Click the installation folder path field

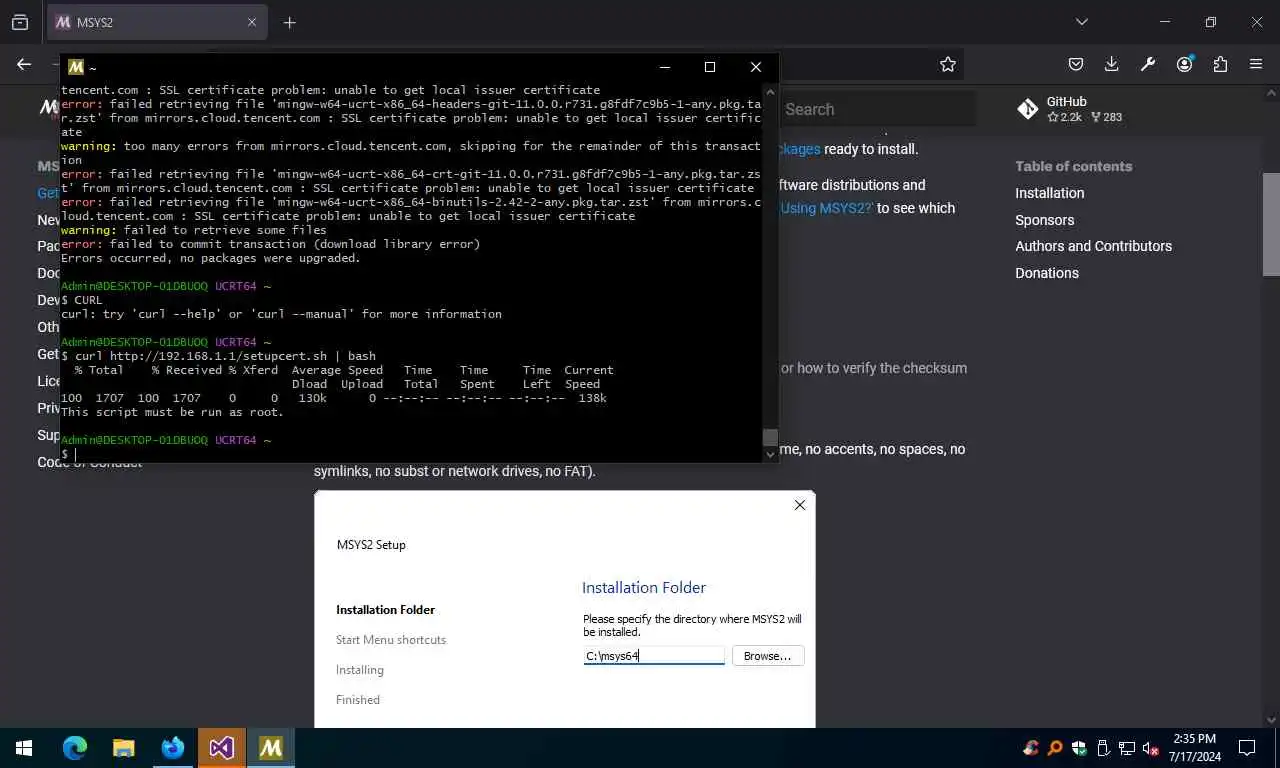coord(654,656)
